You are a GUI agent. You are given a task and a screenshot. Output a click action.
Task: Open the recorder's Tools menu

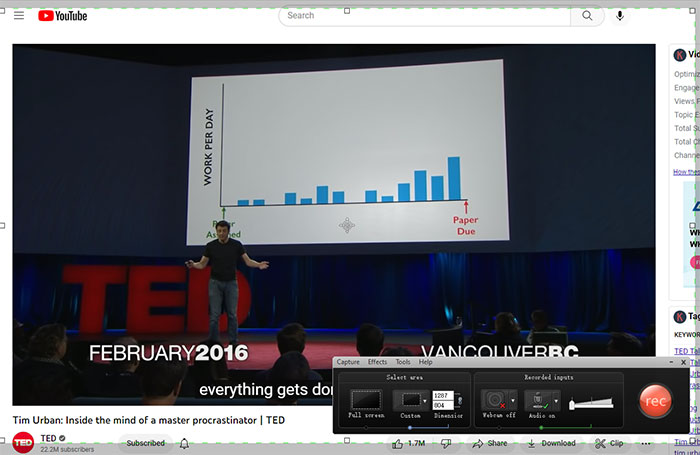click(403, 362)
